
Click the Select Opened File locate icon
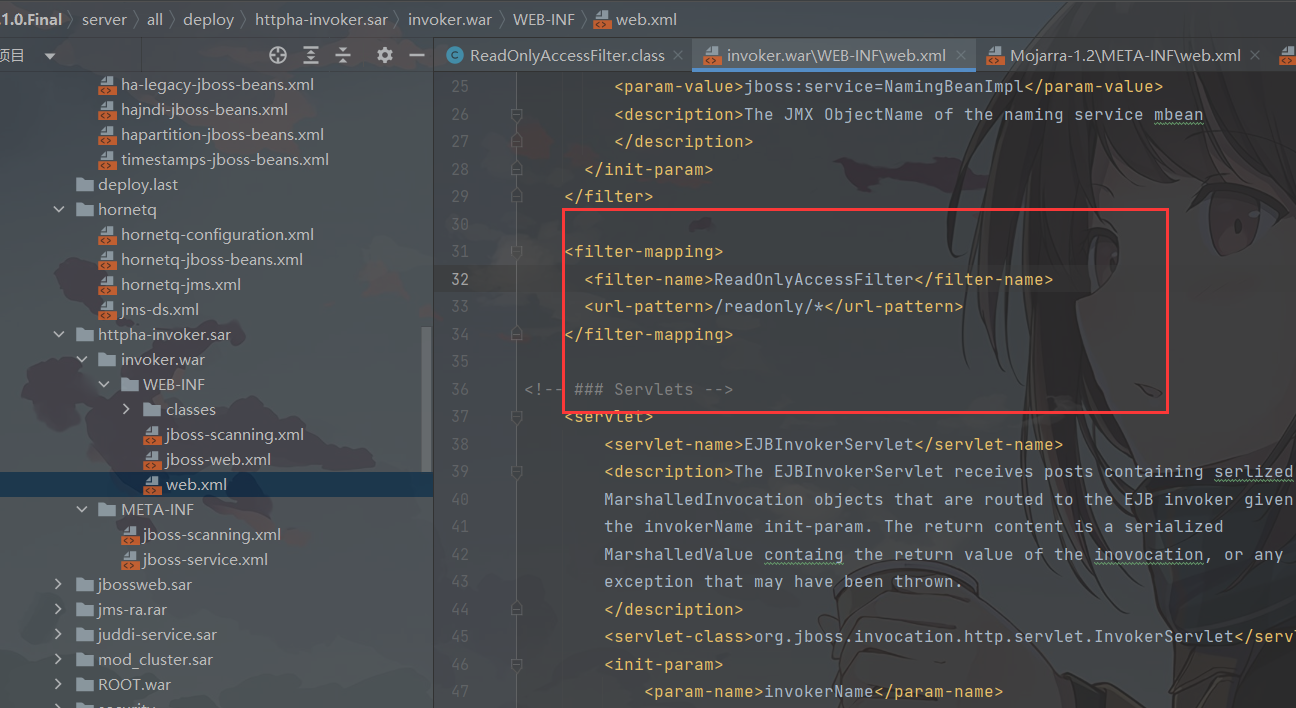click(278, 56)
